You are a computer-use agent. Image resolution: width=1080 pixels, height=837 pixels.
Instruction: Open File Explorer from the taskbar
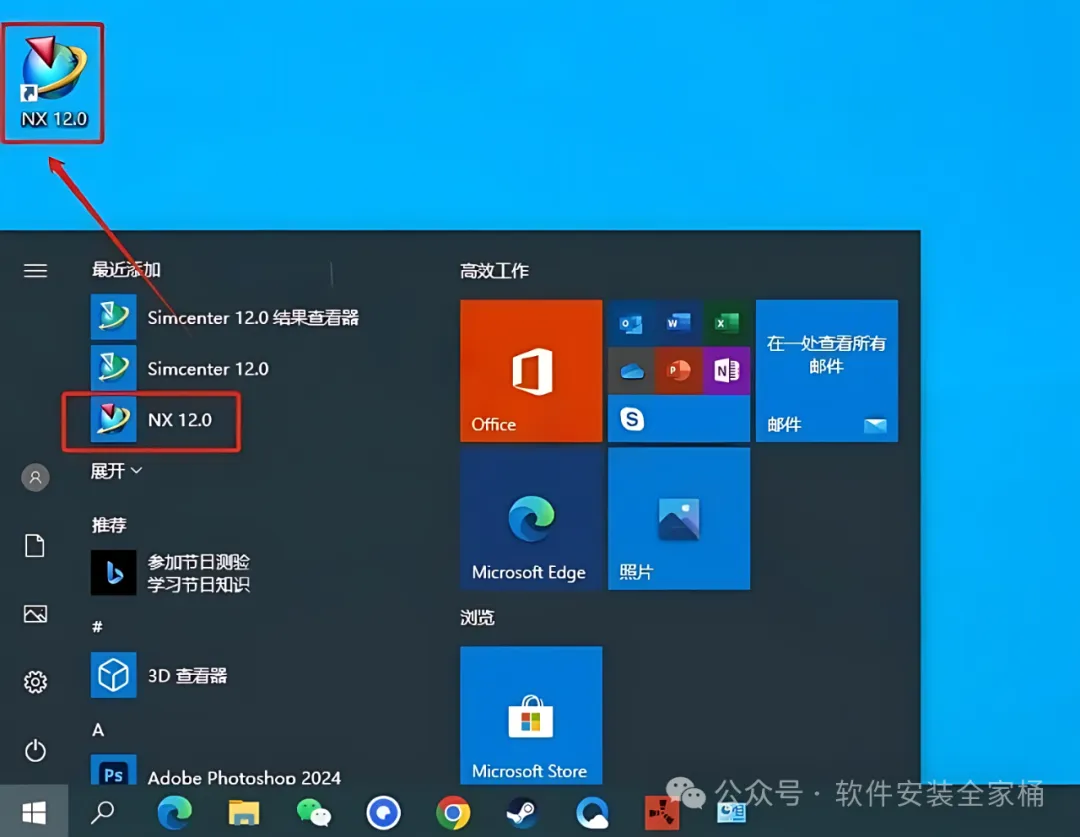click(244, 813)
